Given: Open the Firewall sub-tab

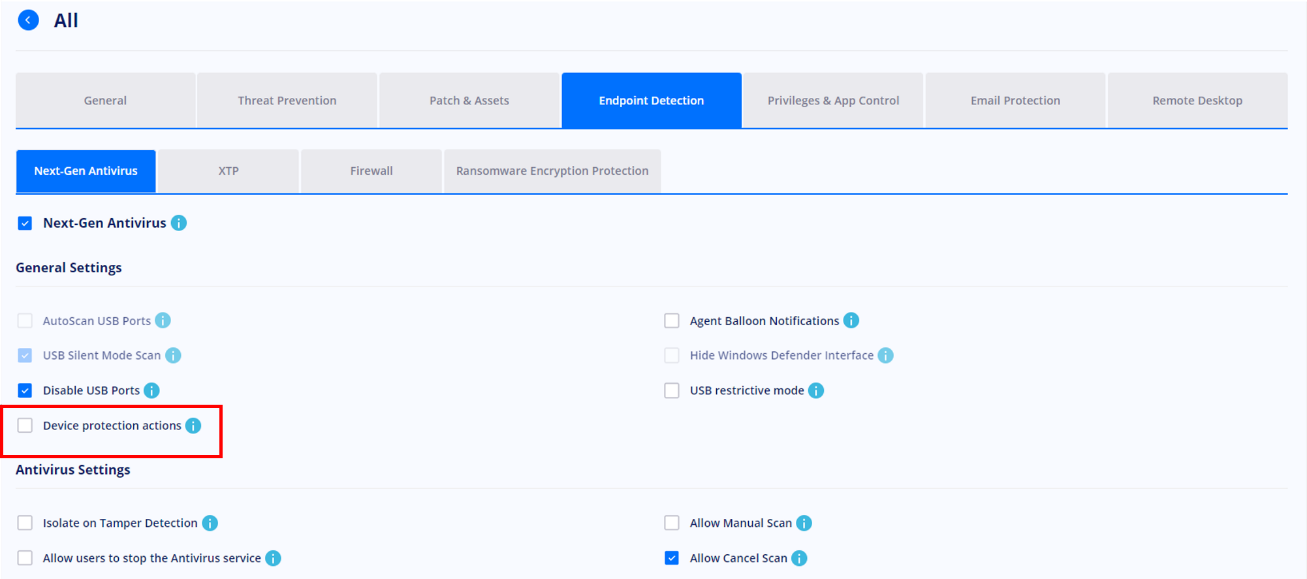Looking at the screenshot, I should click(x=371, y=171).
